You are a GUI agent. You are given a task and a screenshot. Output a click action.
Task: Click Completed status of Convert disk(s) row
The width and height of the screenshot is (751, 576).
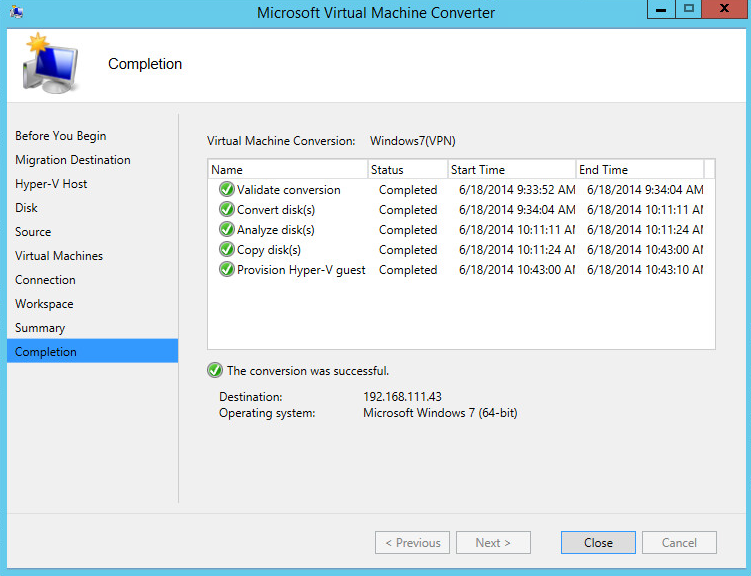tap(408, 210)
